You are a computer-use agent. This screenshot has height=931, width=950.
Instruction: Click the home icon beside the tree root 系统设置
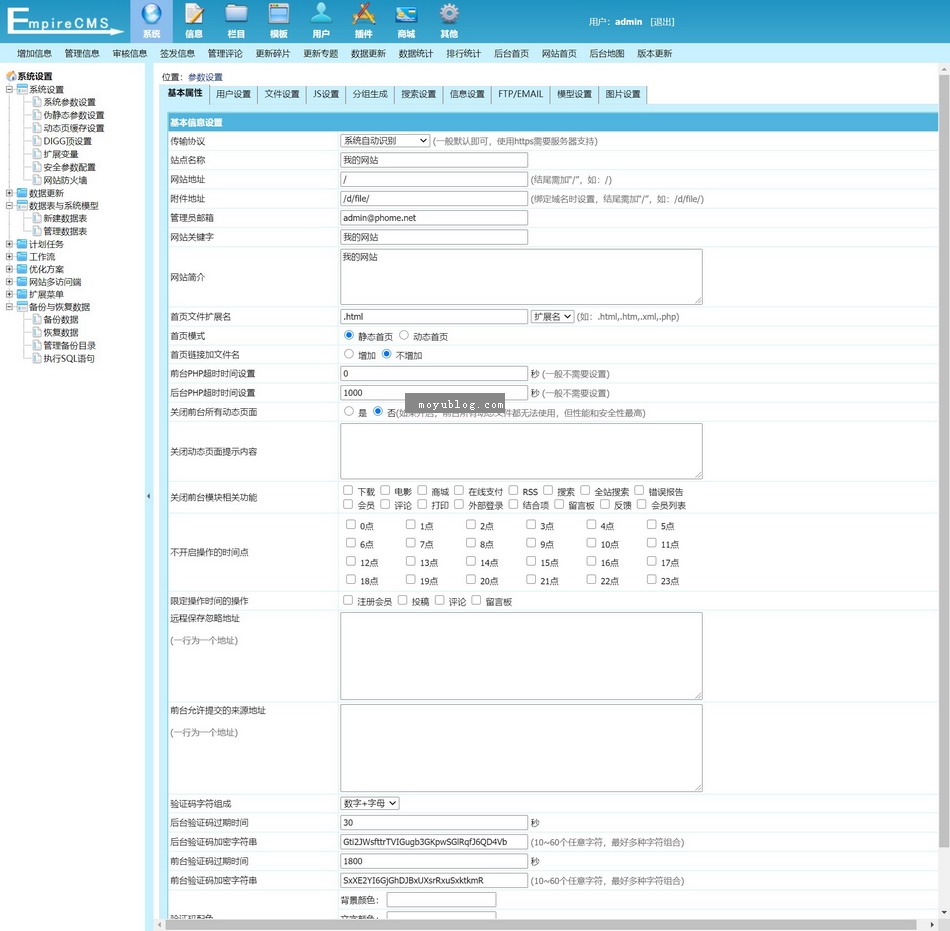pos(11,76)
